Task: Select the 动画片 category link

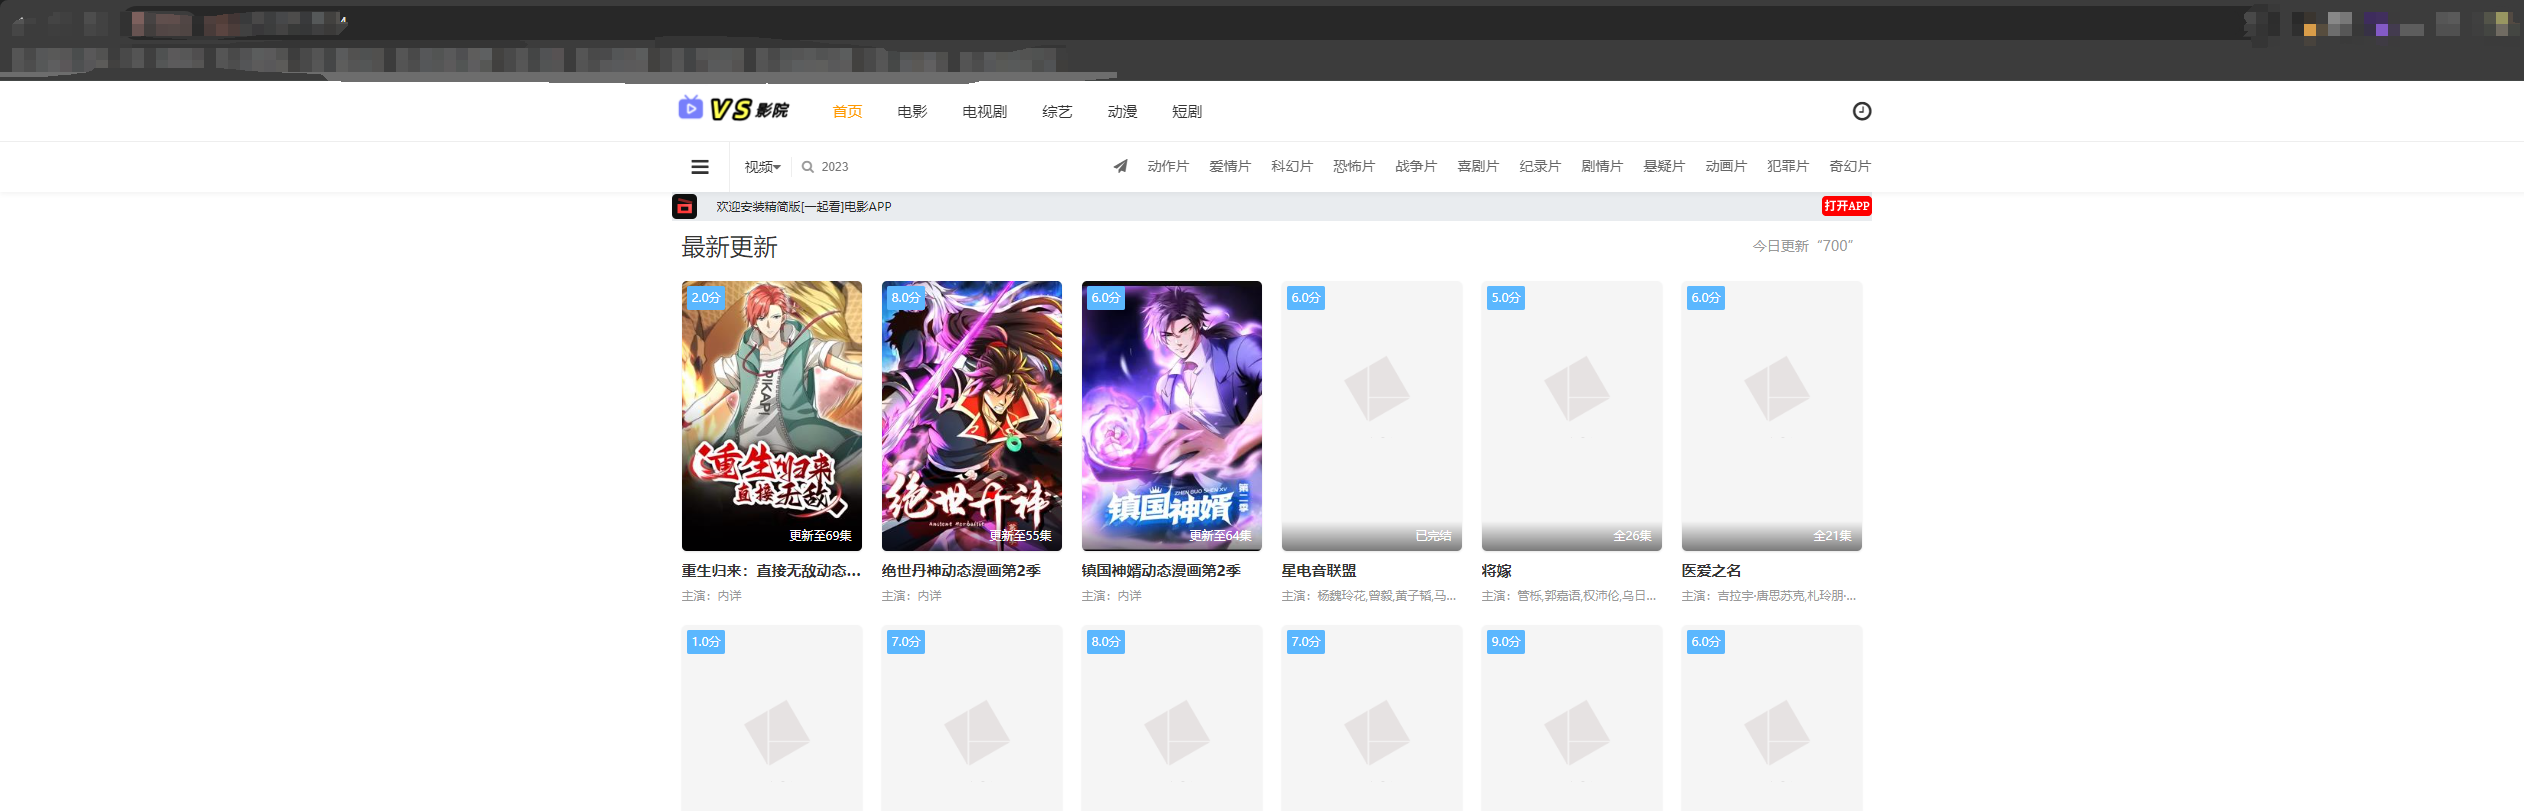Action: tap(1726, 166)
